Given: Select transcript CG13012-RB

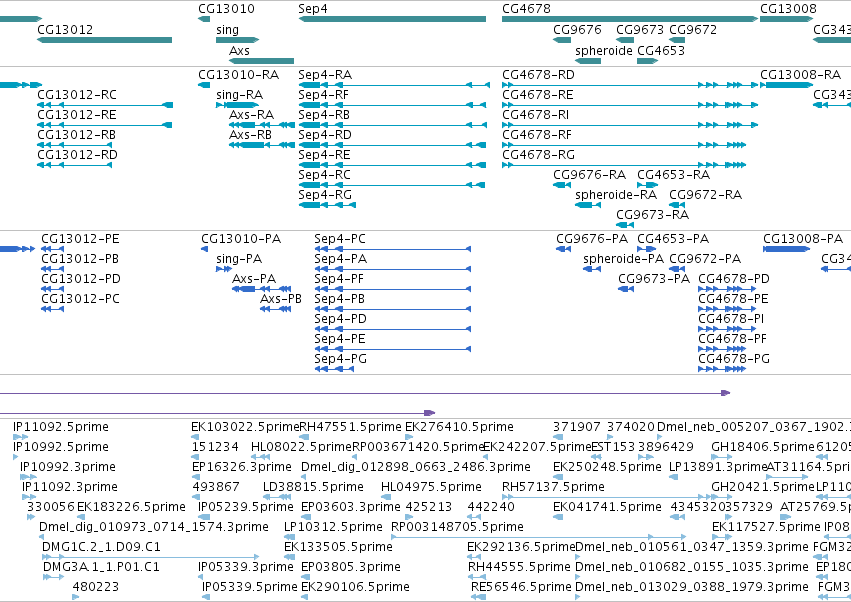Looking at the screenshot, I should click(76, 135).
